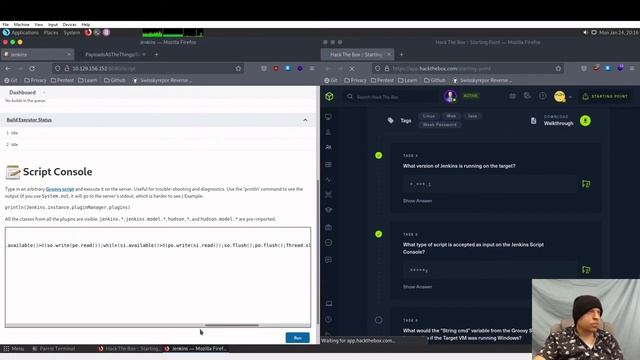Click the Pentest bookmark folder in Jenkins window

(62, 80)
